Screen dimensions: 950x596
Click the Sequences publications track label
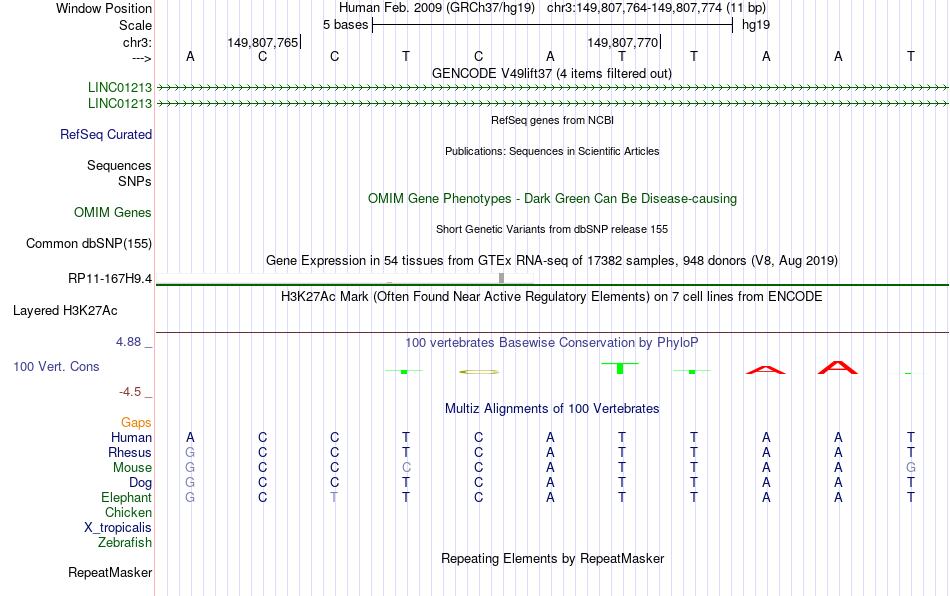[119, 165]
